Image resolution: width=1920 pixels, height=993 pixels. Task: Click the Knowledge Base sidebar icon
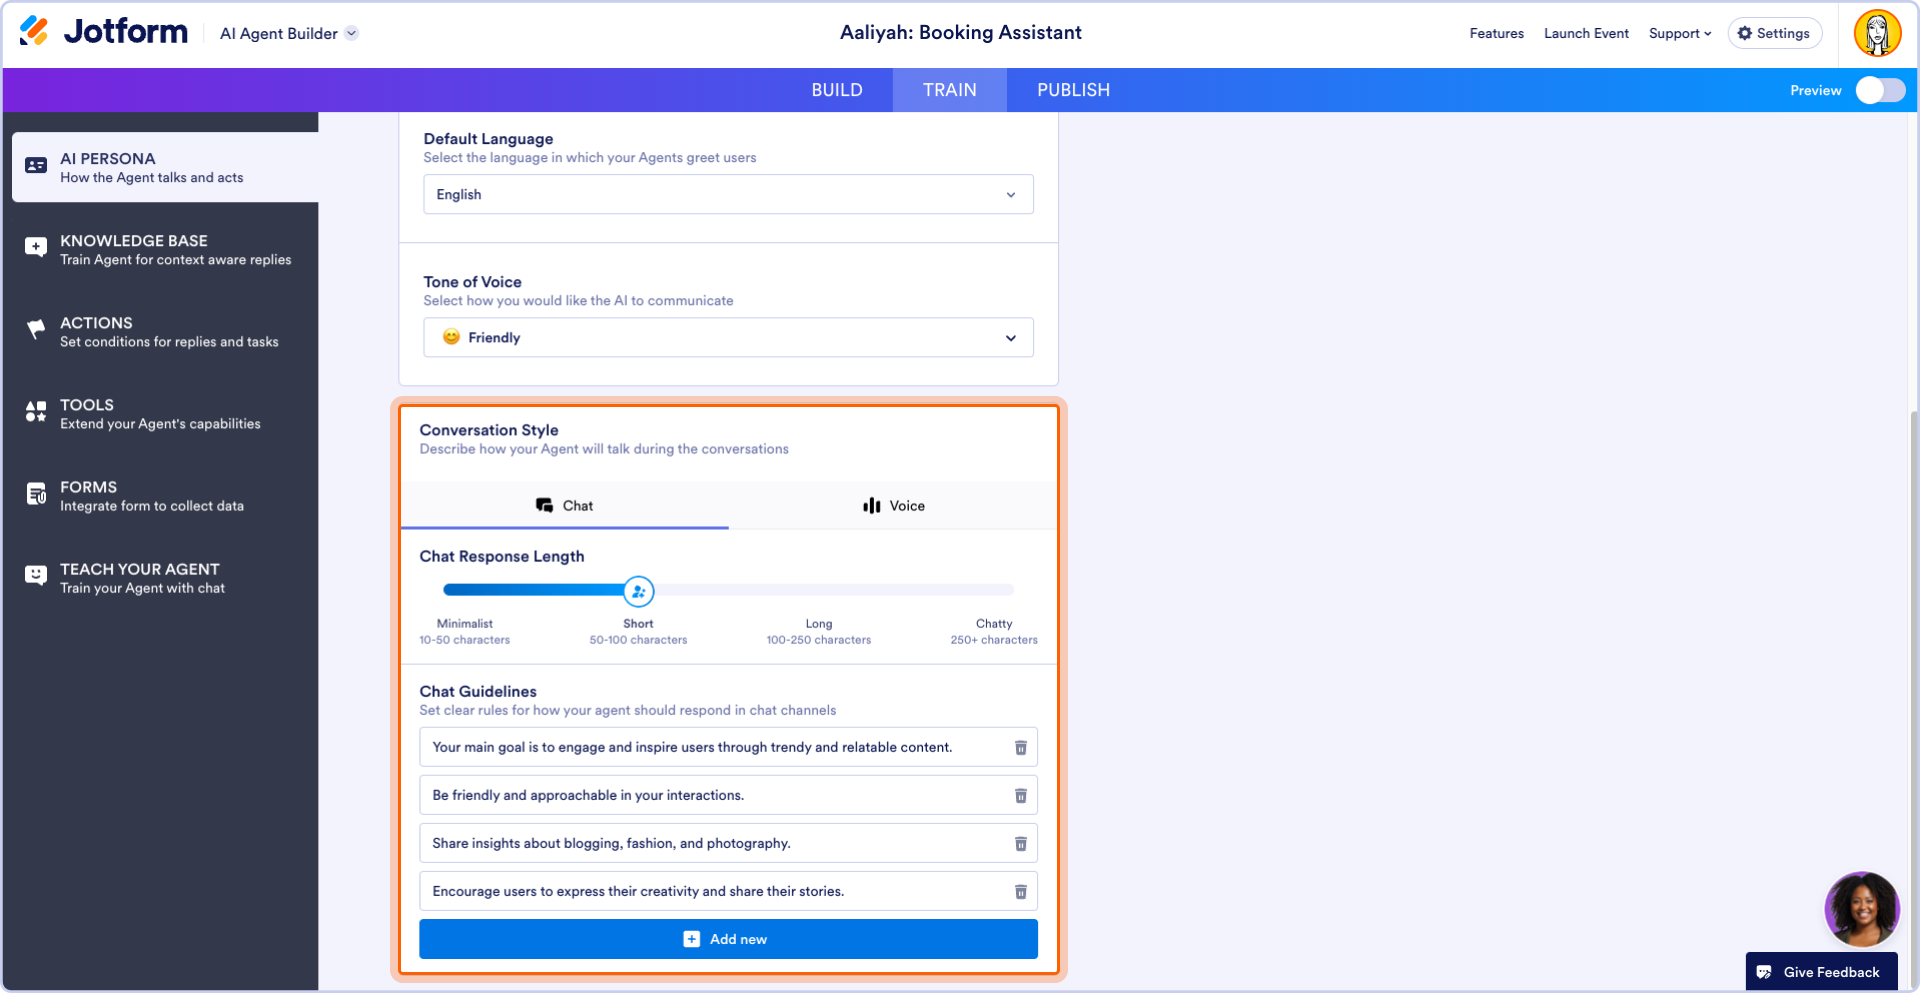point(36,248)
